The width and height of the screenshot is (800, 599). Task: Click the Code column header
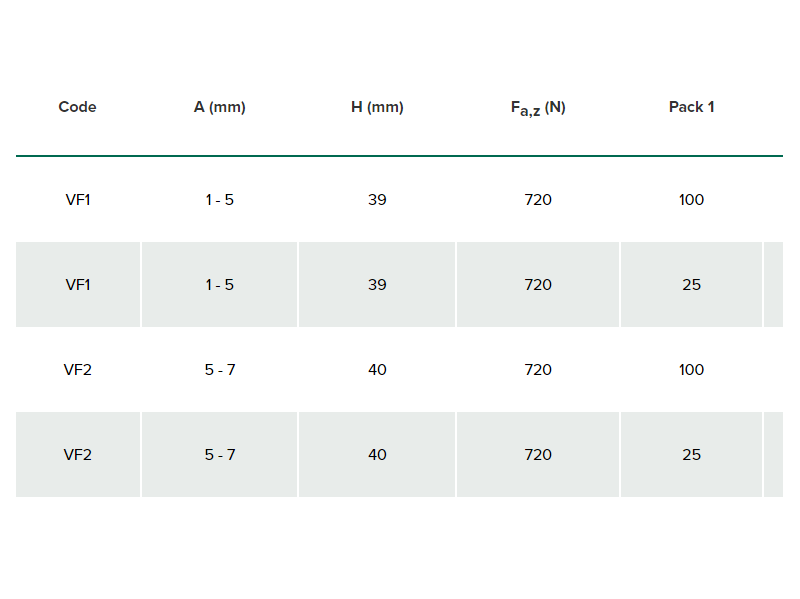(x=78, y=107)
